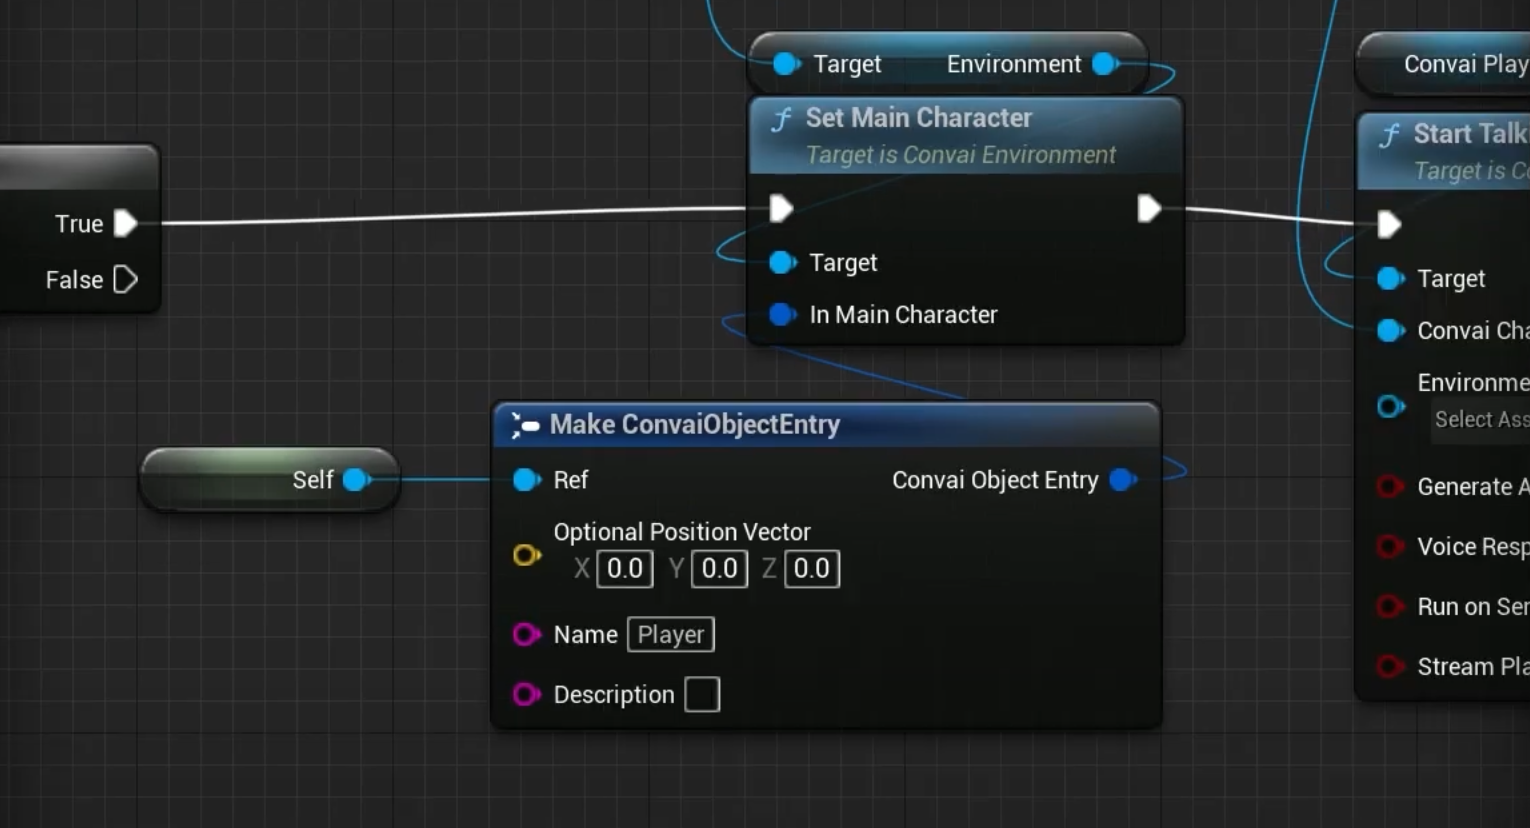Click the Name input pin
Viewport: 1530px width, 828px height.
tap(526, 634)
